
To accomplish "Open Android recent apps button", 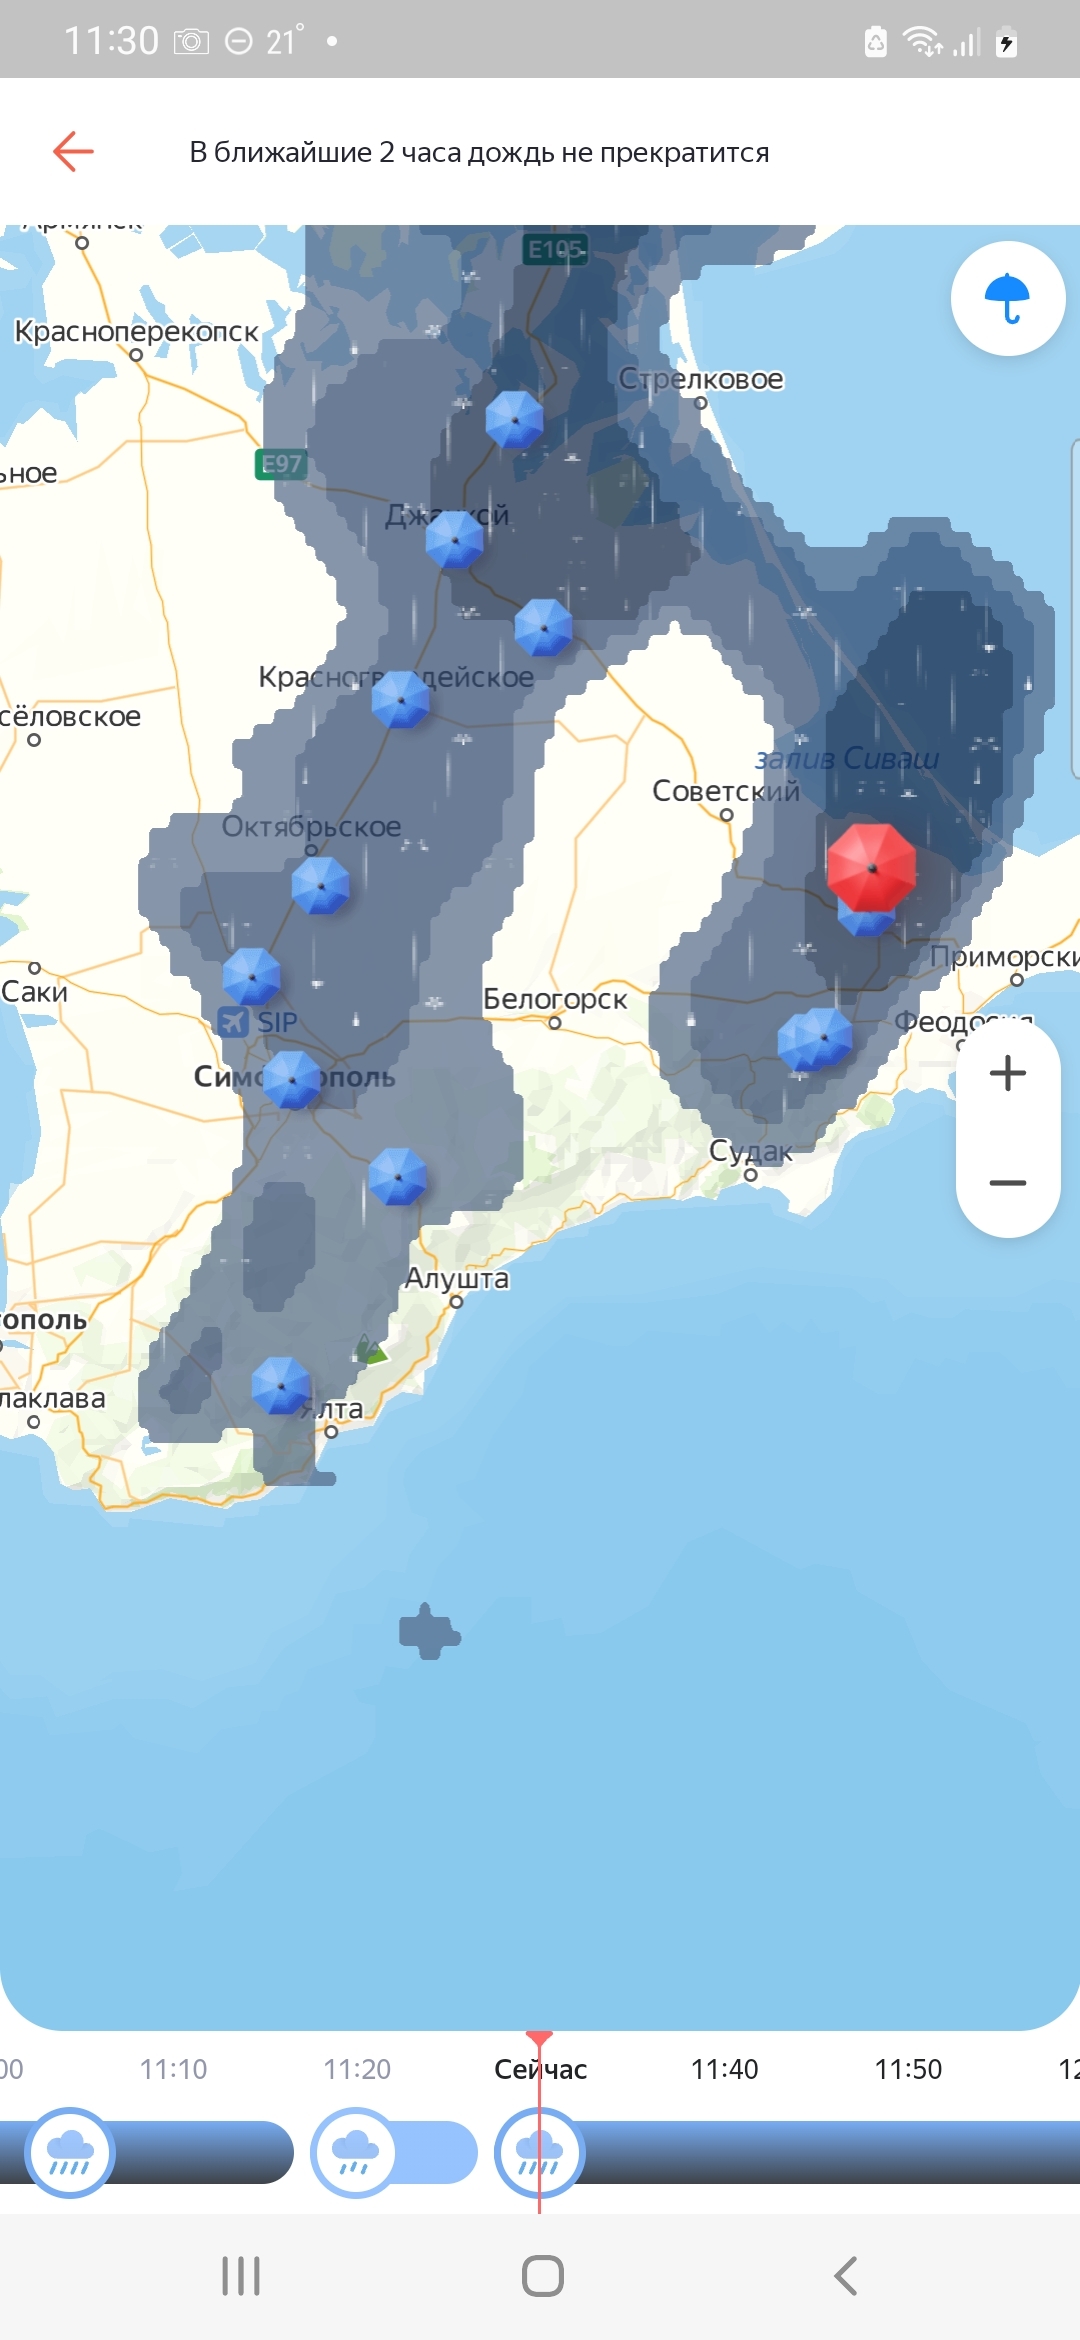I will click(241, 2276).
